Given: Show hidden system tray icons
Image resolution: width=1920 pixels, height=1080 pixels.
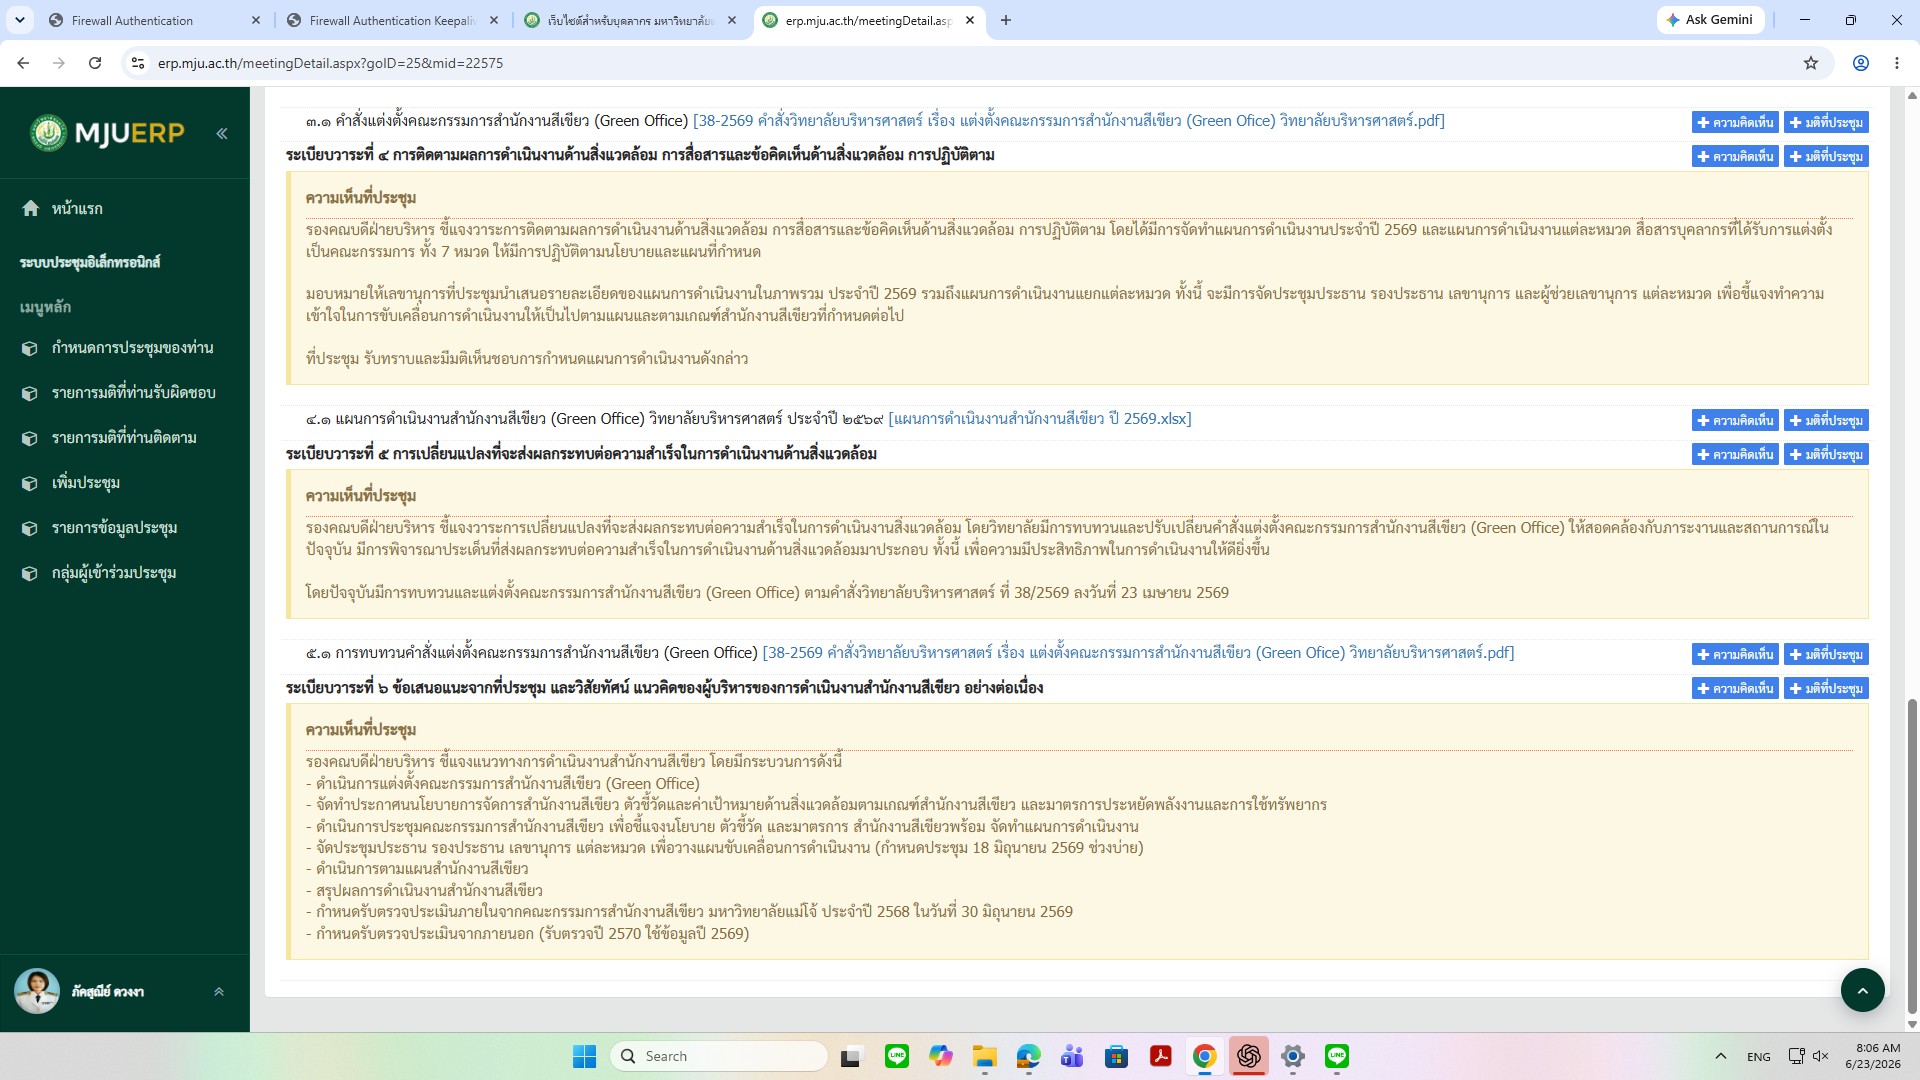Looking at the screenshot, I should (1721, 1056).
